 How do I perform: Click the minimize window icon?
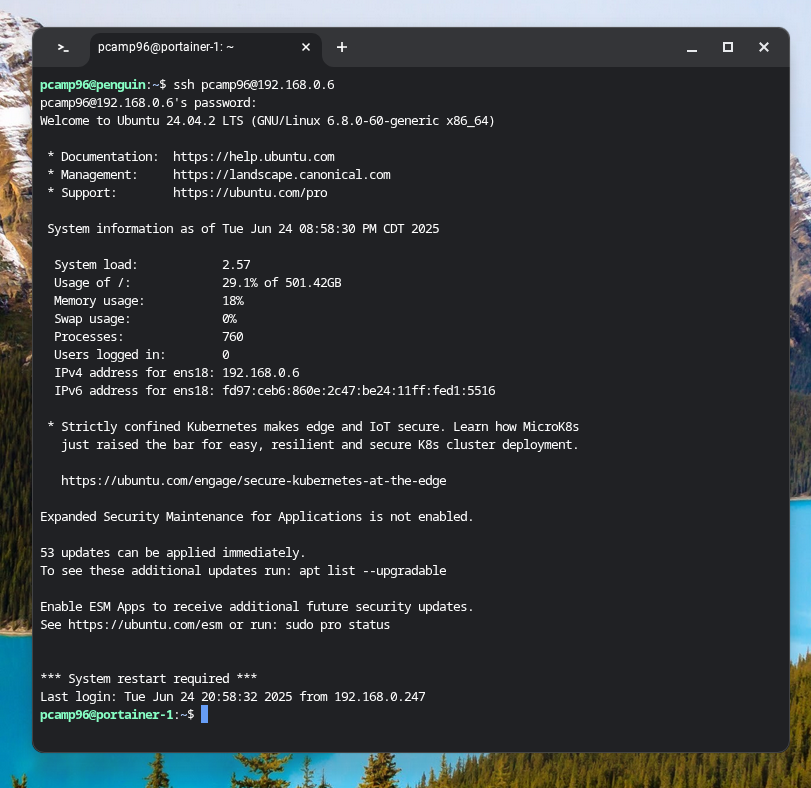691,47
